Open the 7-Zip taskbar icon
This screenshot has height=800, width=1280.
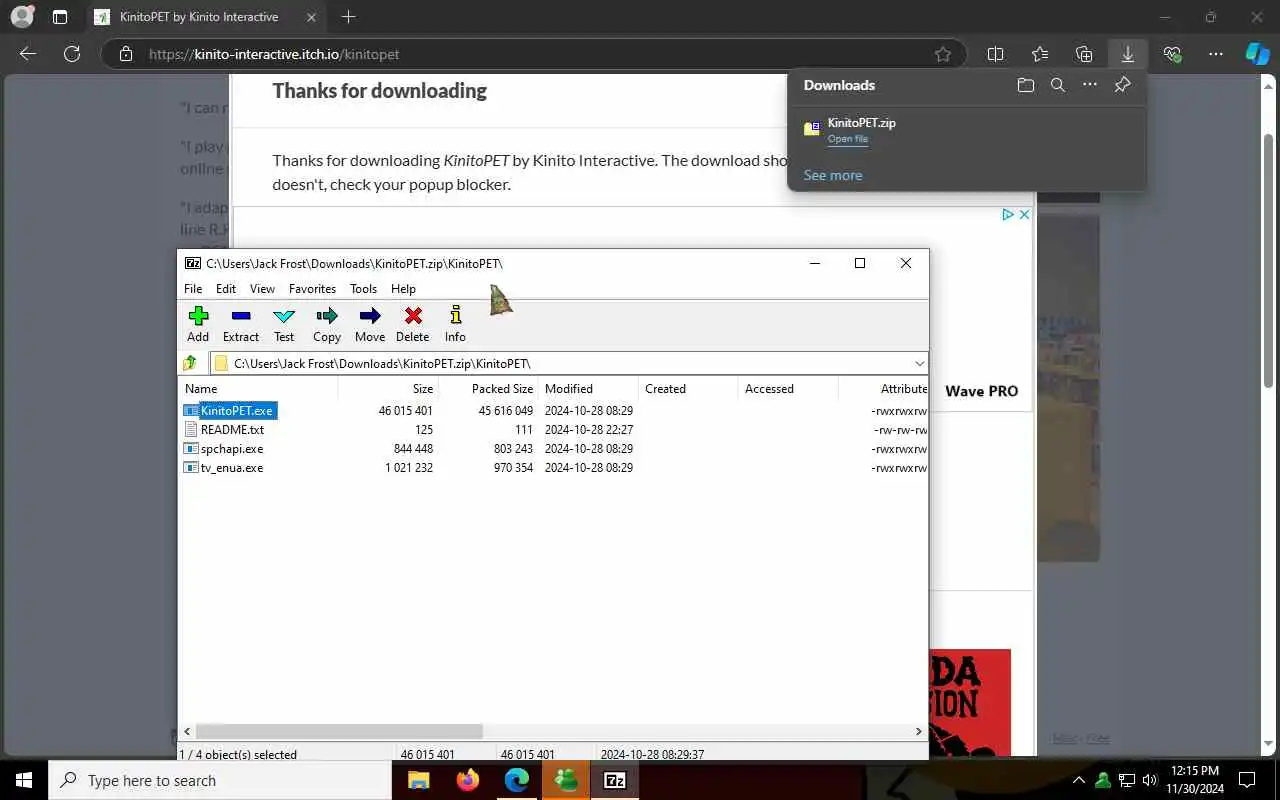tap(615, 780)
